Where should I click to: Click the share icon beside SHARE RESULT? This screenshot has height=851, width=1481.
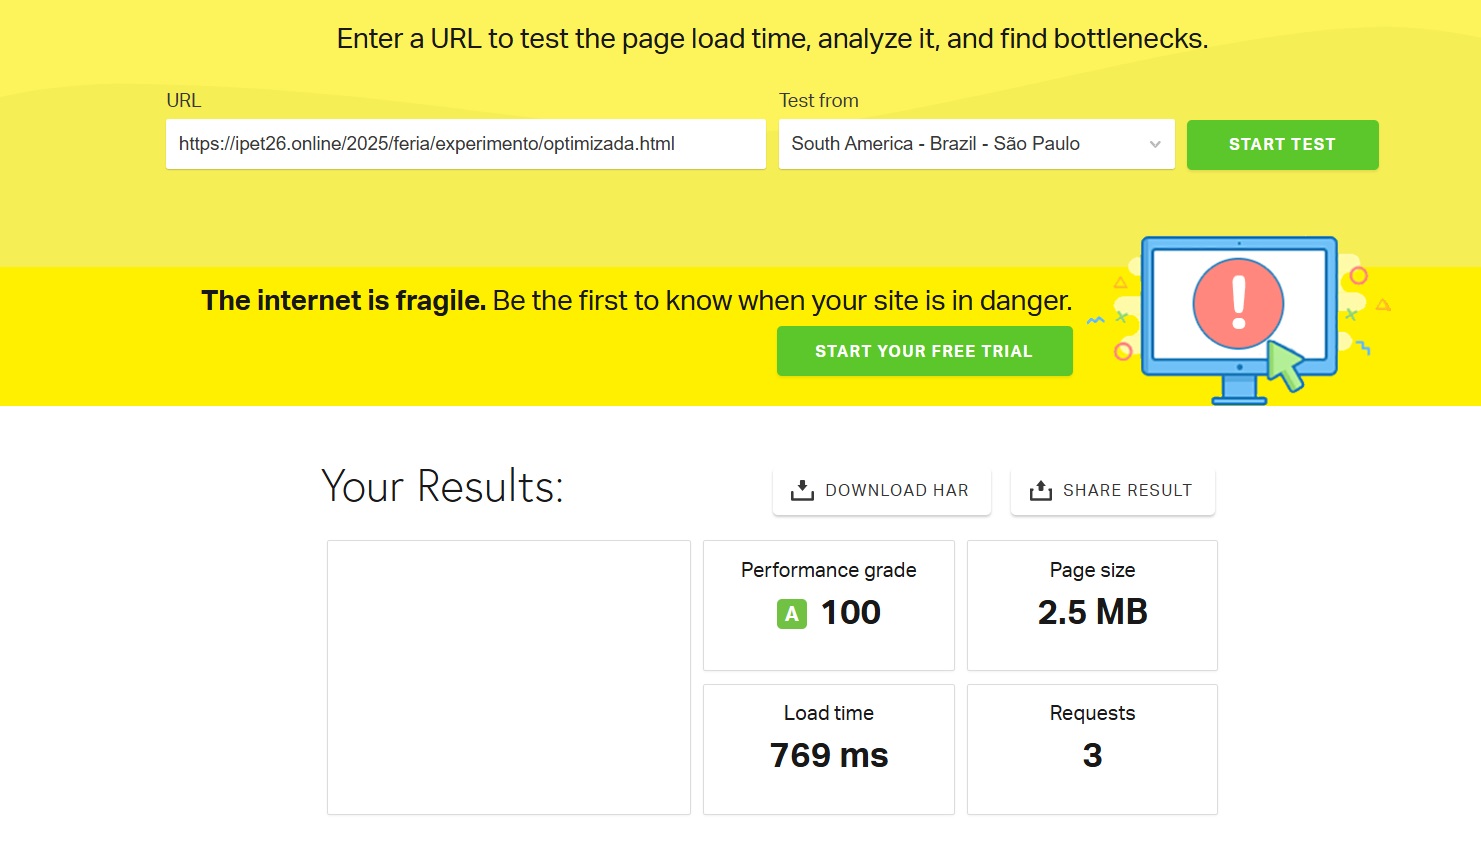click(x=1041, y=490)
